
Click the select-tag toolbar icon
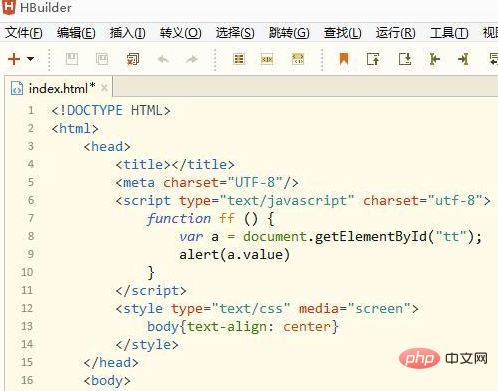pos(267,59)
